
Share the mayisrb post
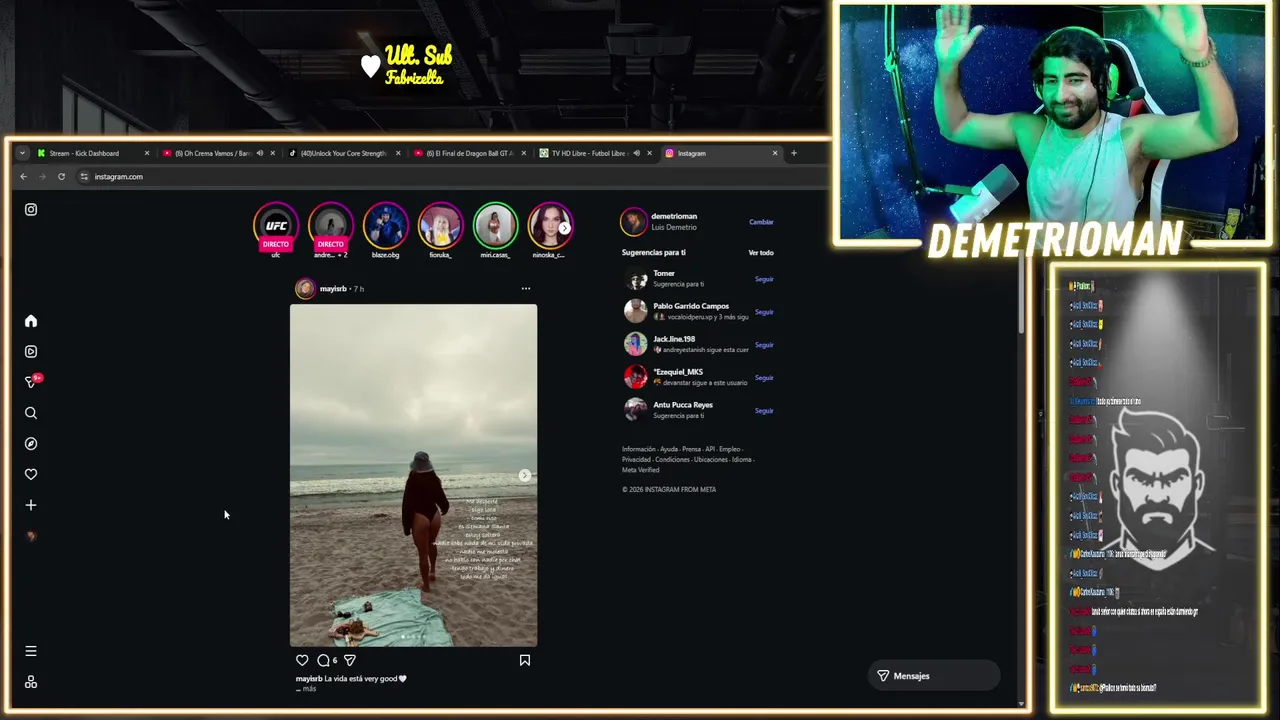[x=349, y=660]
